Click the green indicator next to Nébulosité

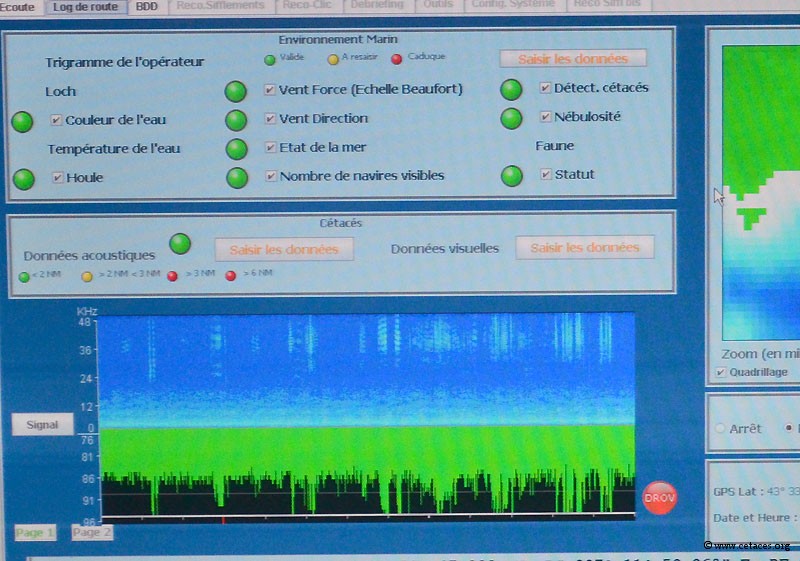[x=511, y=118]
